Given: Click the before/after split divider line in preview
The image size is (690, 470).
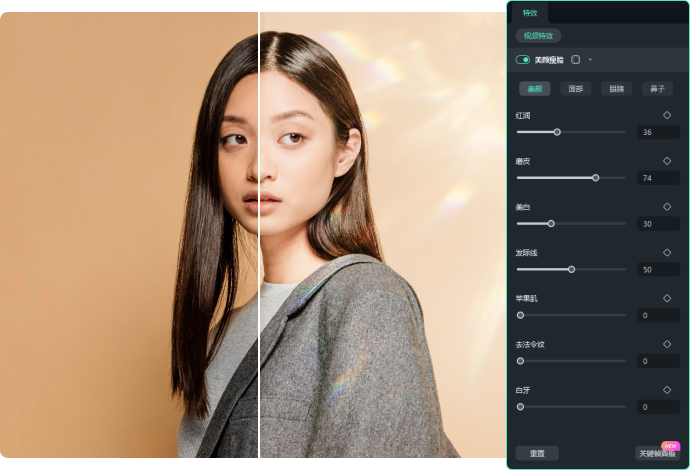Looking at the screenshot, I should tap(259, 235).
